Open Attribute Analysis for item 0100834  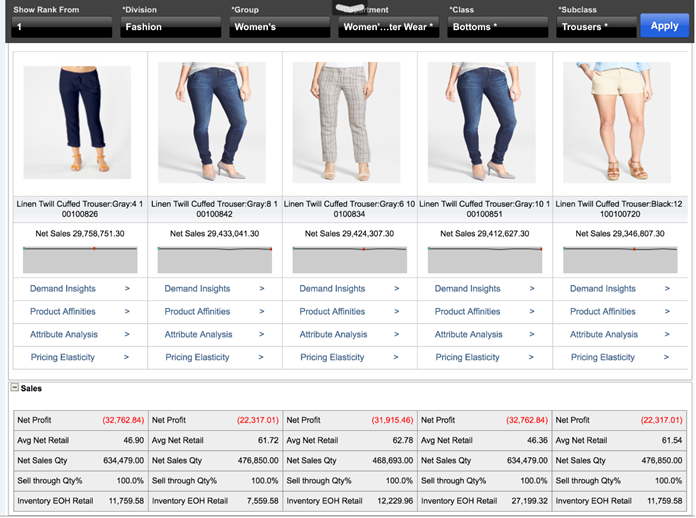[x=333, y=334]
